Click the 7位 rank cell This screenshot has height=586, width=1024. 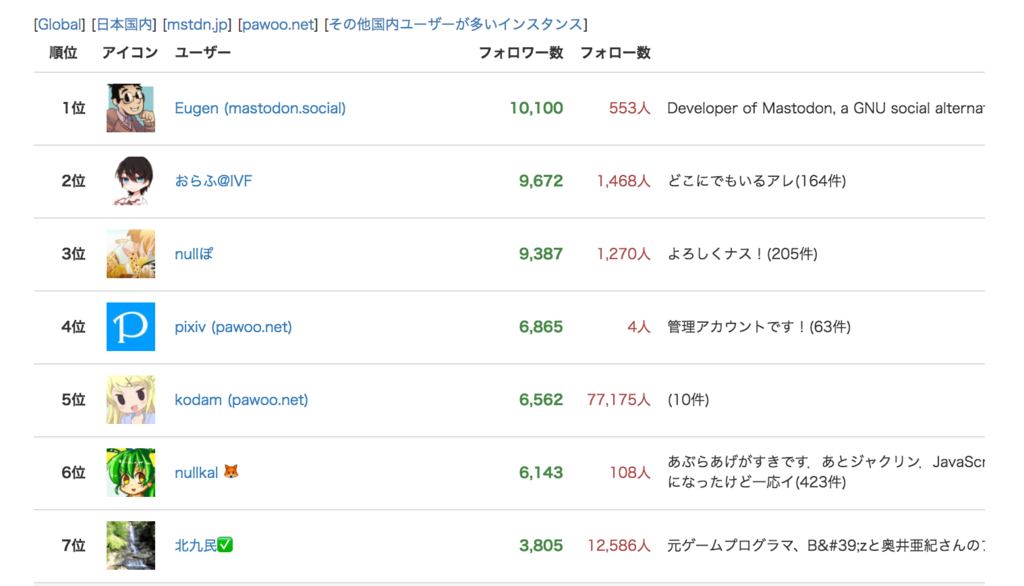coord(74,545)
